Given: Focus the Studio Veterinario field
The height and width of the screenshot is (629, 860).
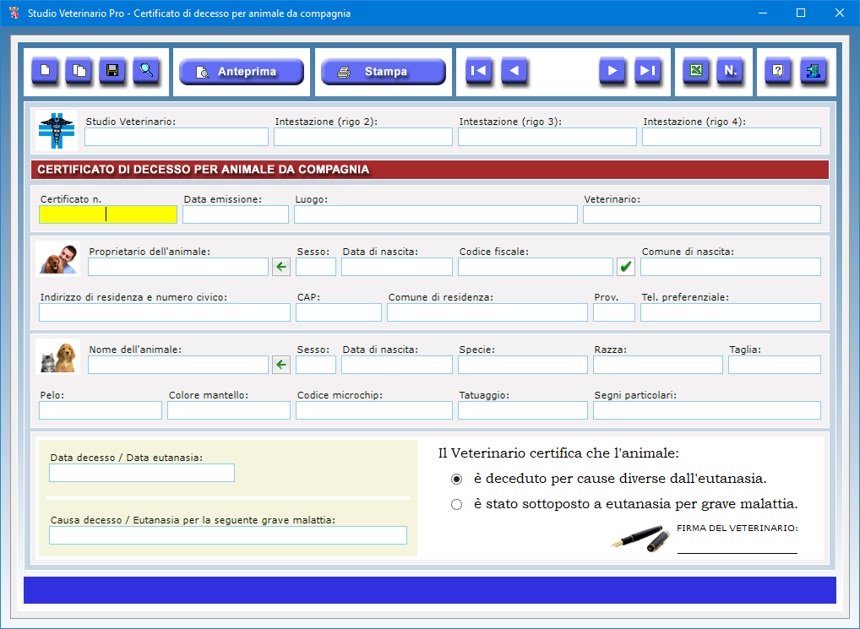Looking at the screenshot, I should pyautogui.click(x=177, y=137).
